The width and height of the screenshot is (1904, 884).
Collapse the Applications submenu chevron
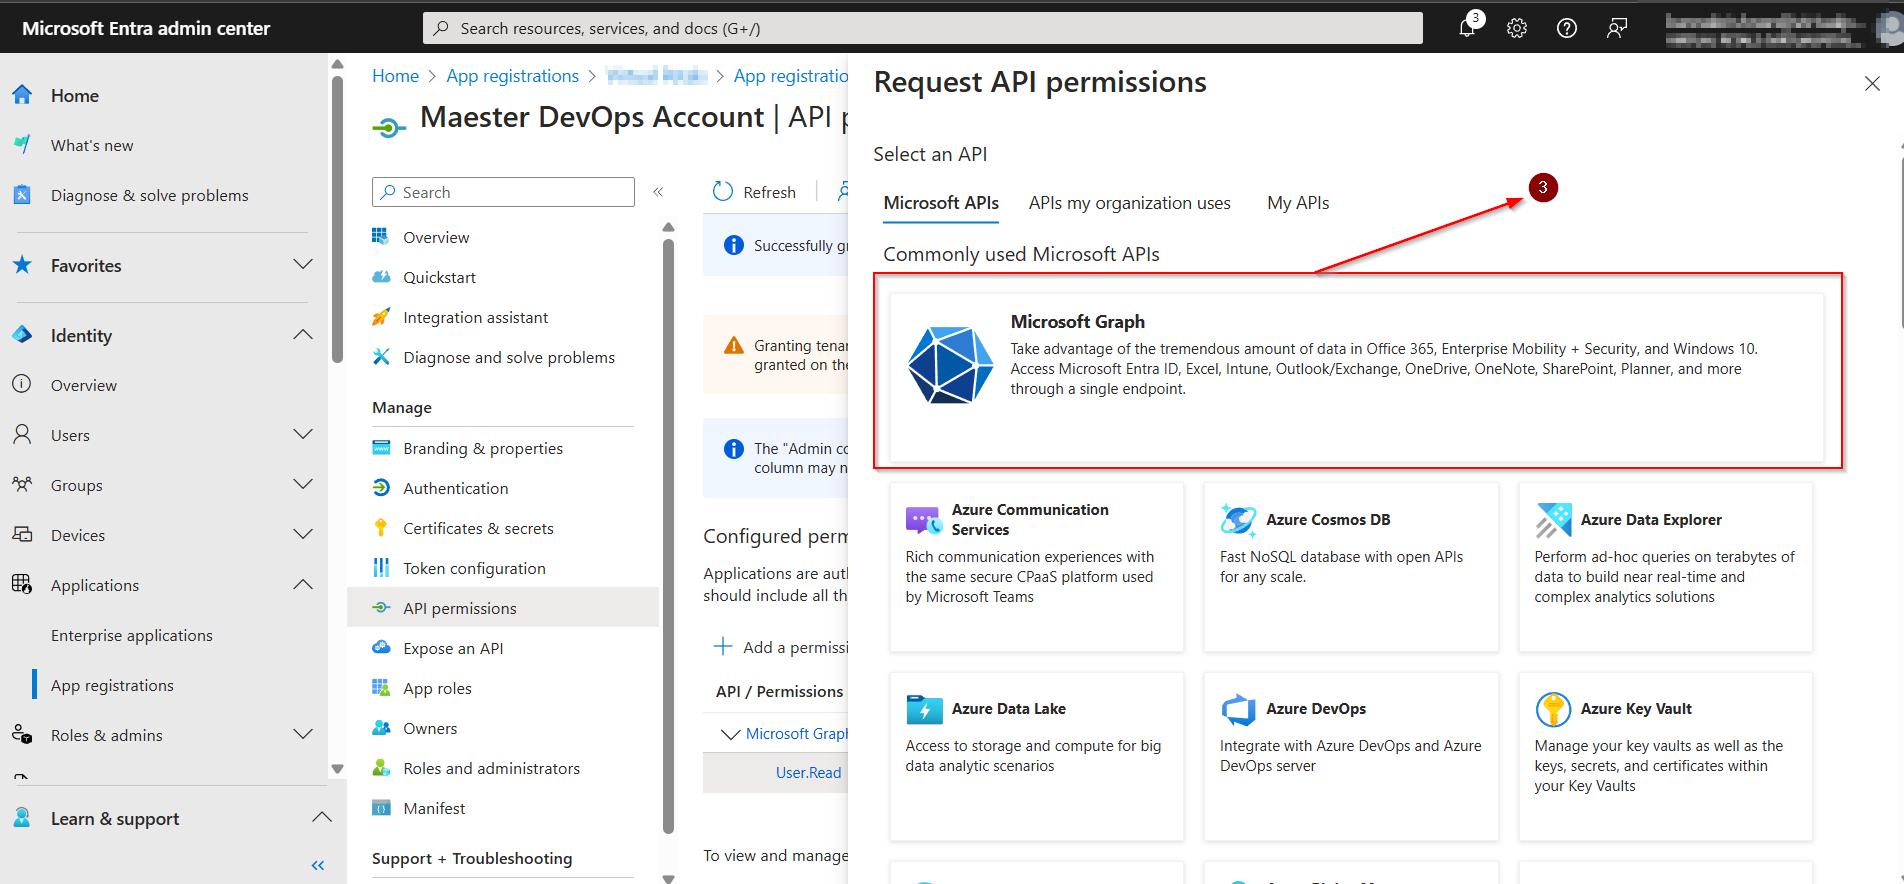303,584
